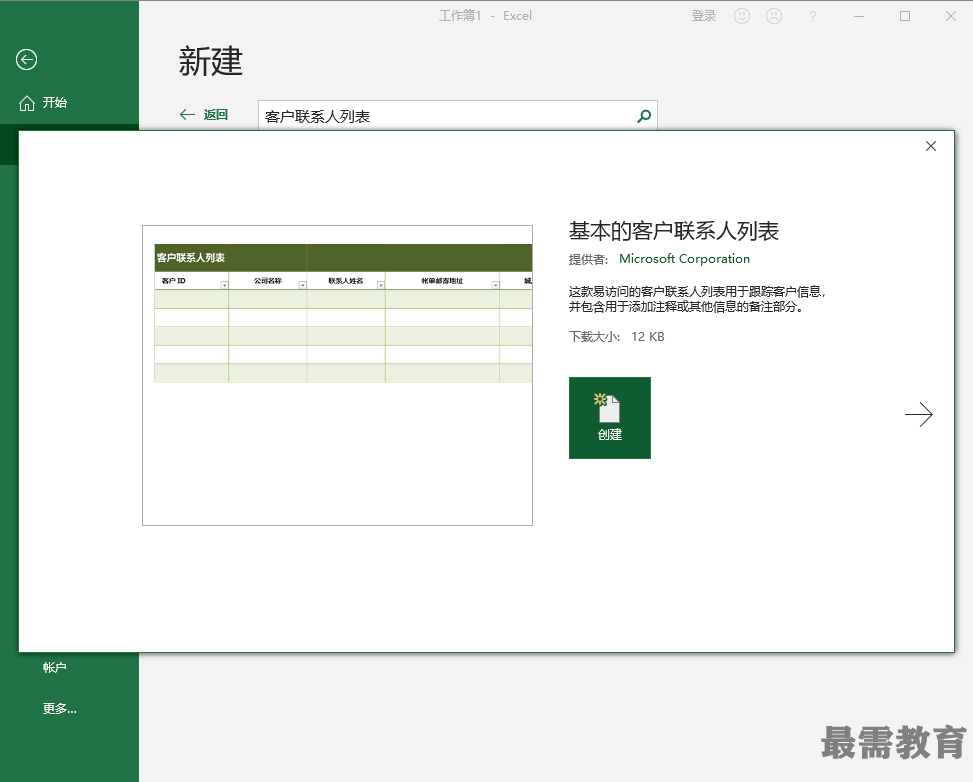The width and height of the screenshot is (973, 782).
Task: Close the template preview dialog
Action: pos(931,146)
